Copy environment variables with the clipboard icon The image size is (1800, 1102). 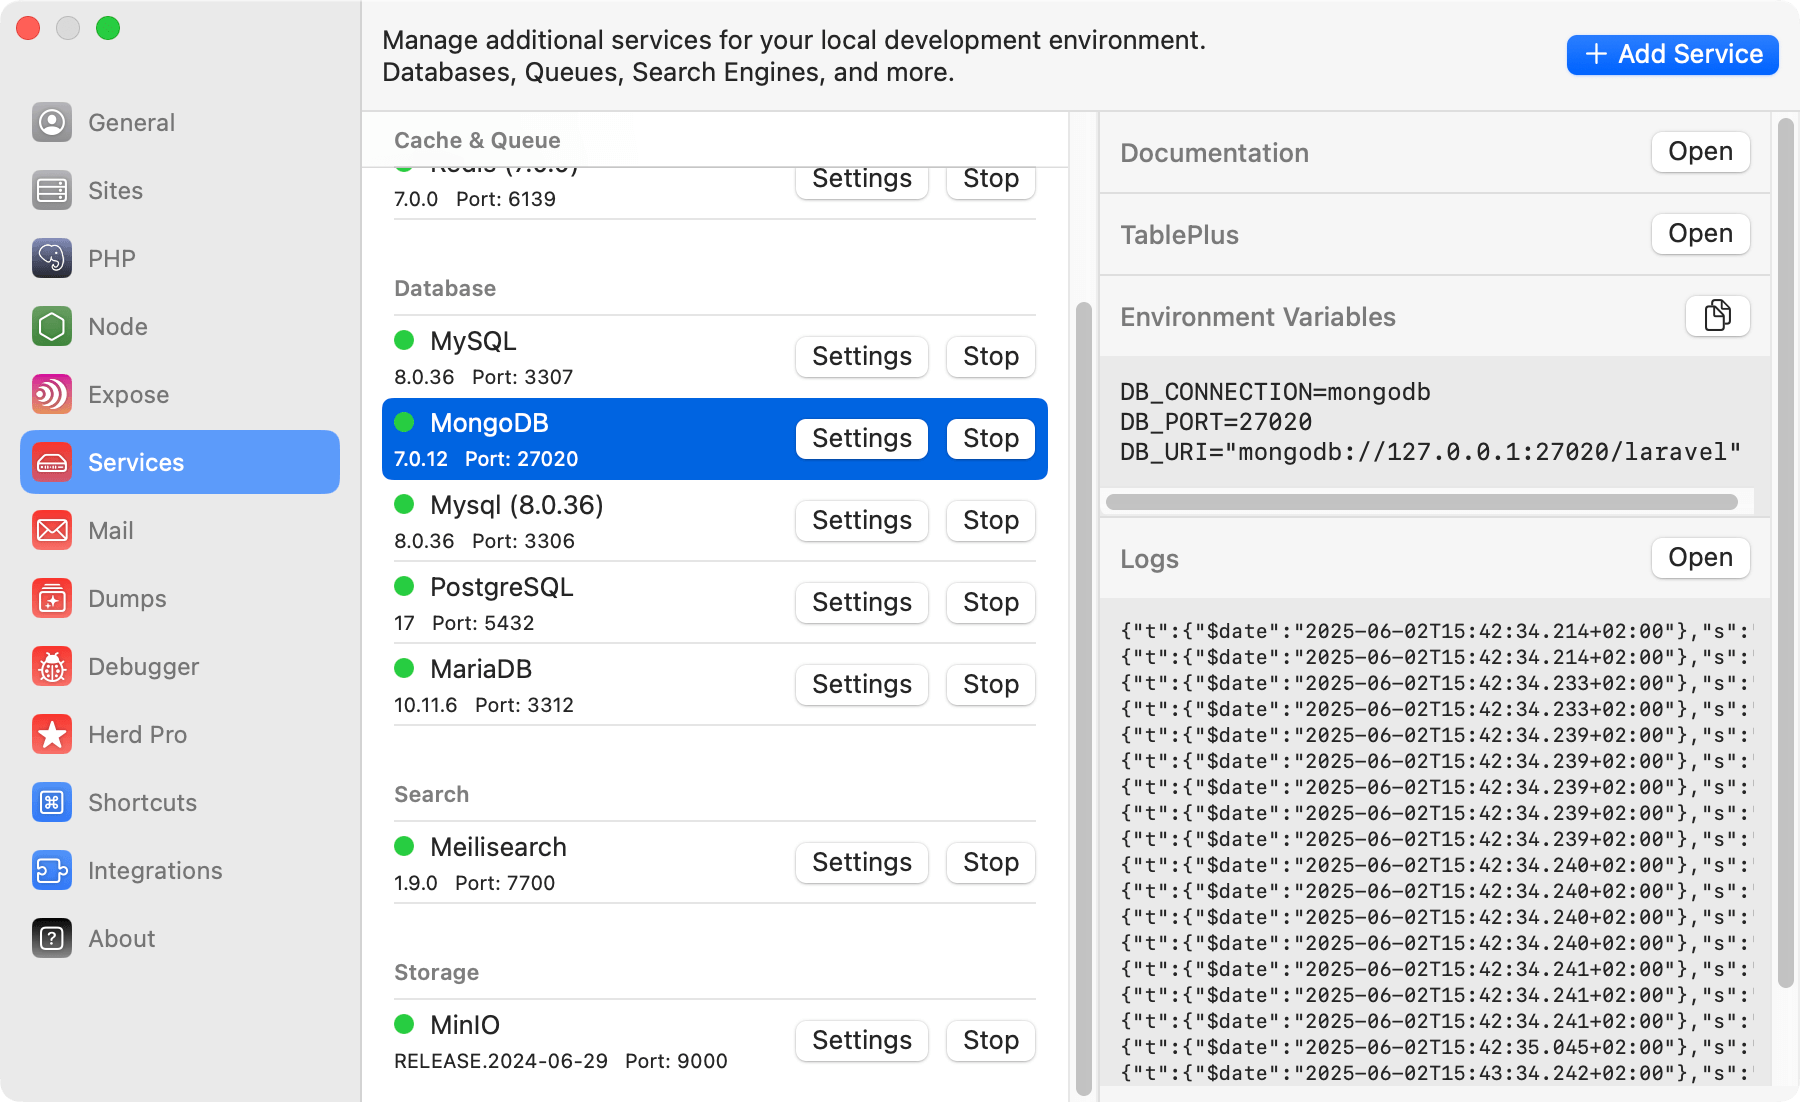(x=1717, y=315)
